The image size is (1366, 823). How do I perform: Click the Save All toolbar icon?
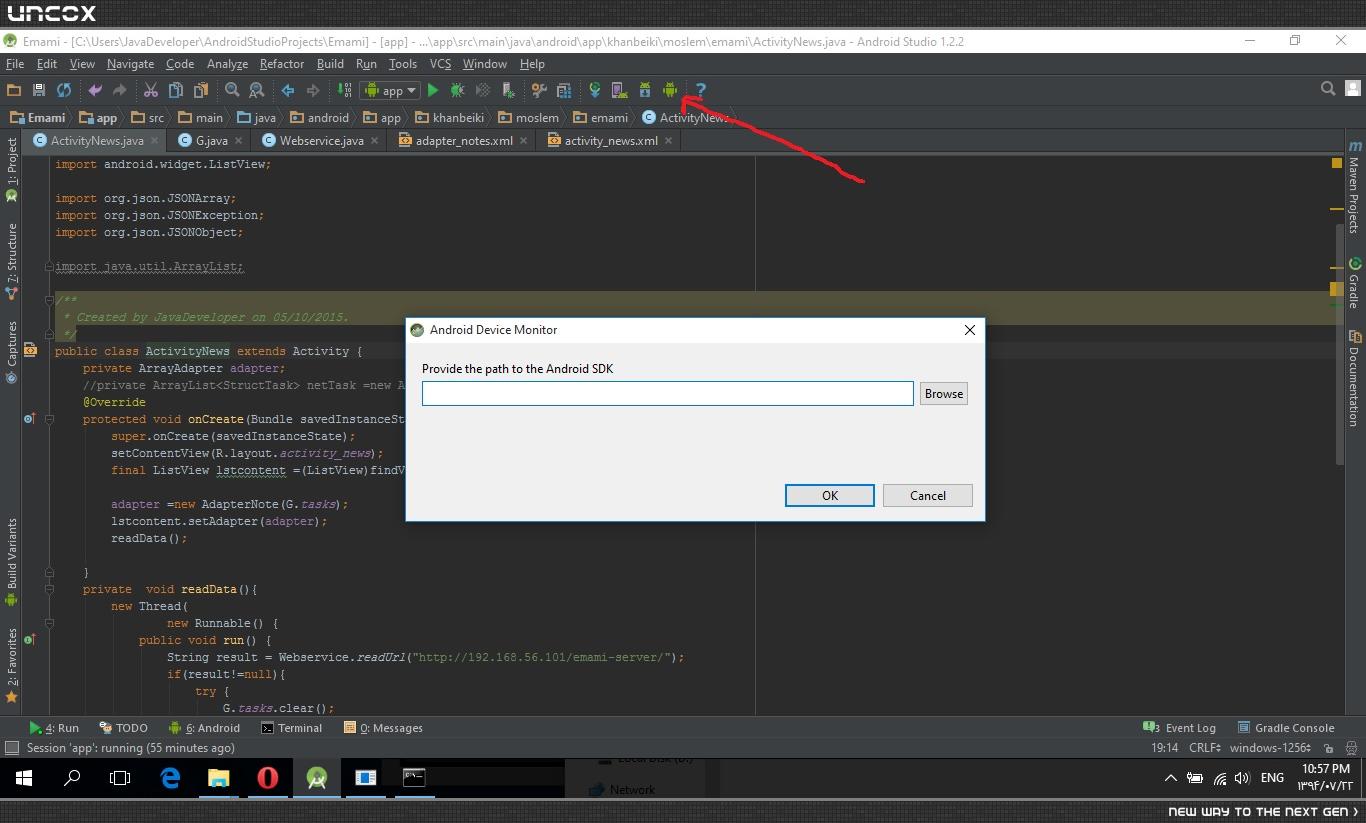39,90
